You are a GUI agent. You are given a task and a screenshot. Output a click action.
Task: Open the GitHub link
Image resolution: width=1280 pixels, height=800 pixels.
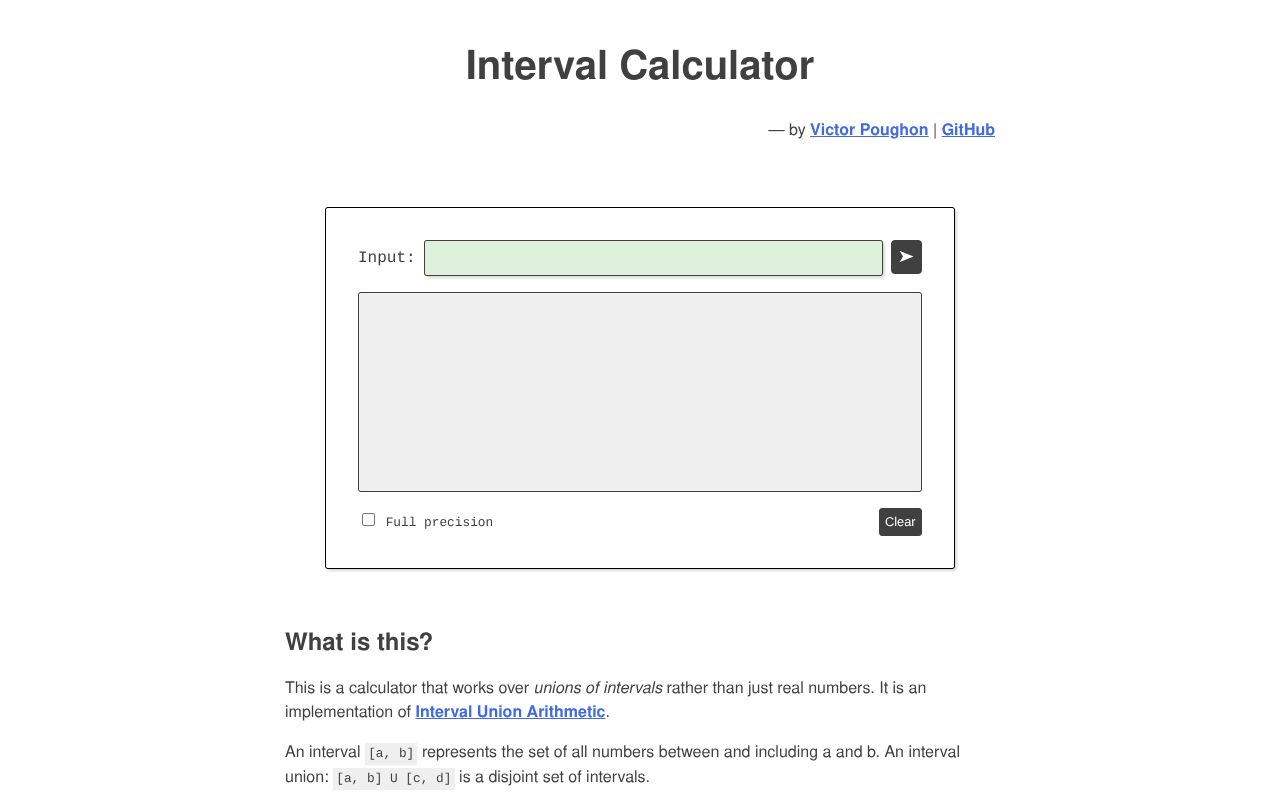click(968, 129)
